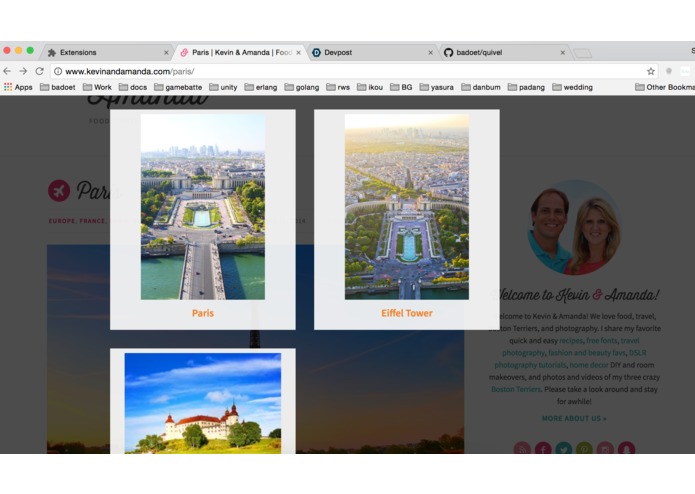The height and width of the screenshot is (494, 695).
Task: Click the pink airplane travel icon
Action: tap(59, 191)
